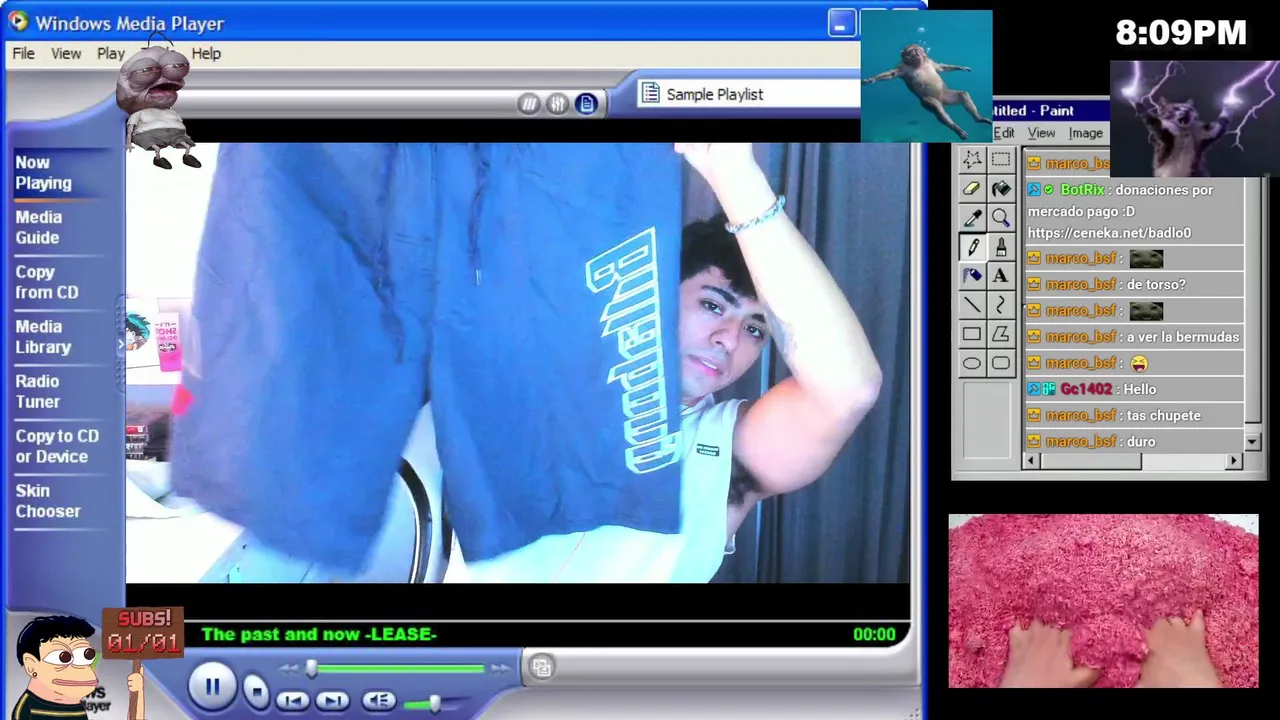Skip to previous track
Screen dimensions: 1280x720
(x=291, y=701)
